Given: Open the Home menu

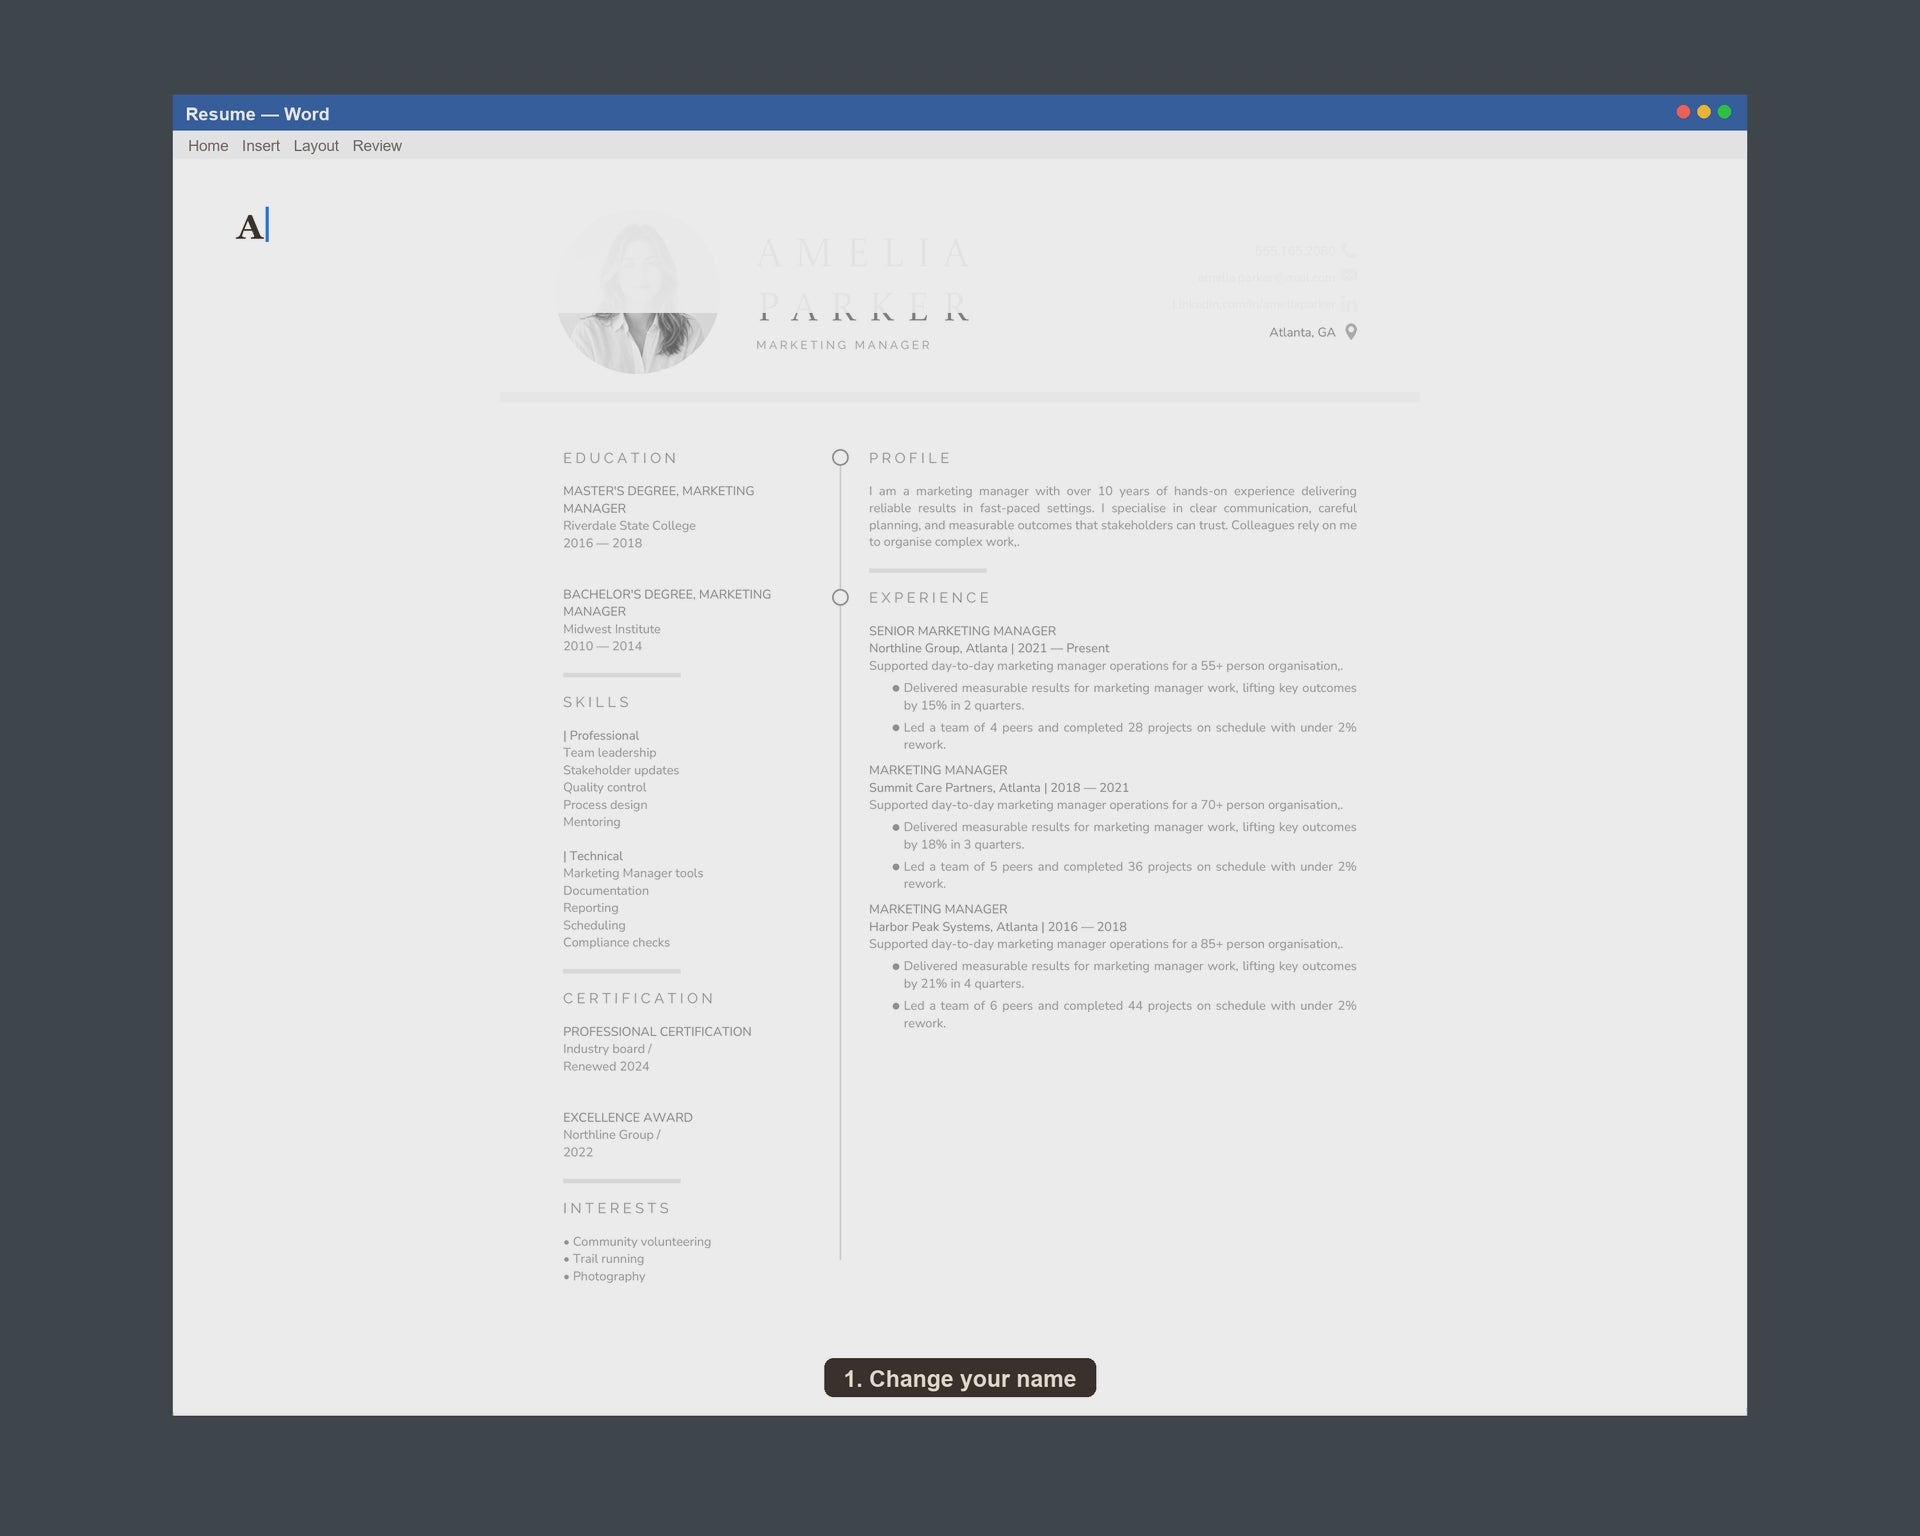Looking at the screenshot, I should (208, 146).
